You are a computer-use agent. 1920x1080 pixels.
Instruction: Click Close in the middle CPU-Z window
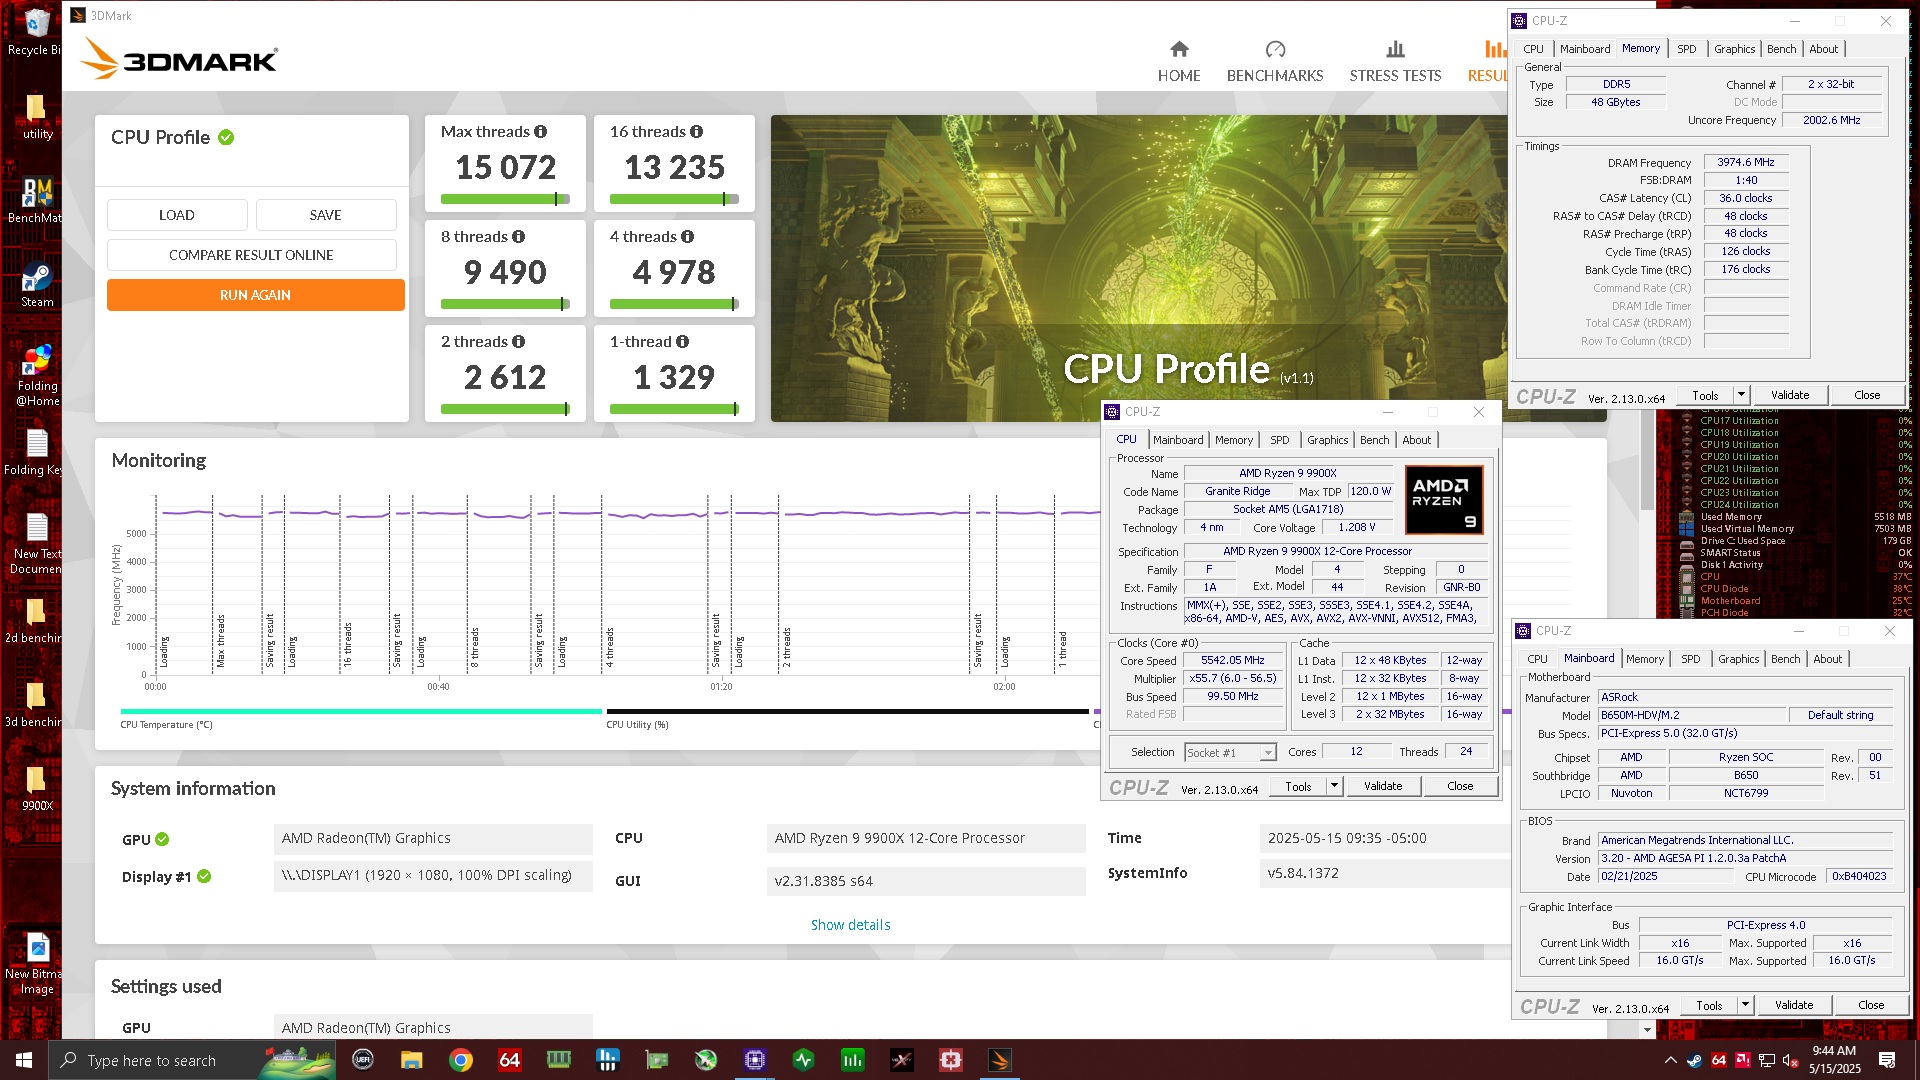pyautogui.click(x=1460, y=786)
